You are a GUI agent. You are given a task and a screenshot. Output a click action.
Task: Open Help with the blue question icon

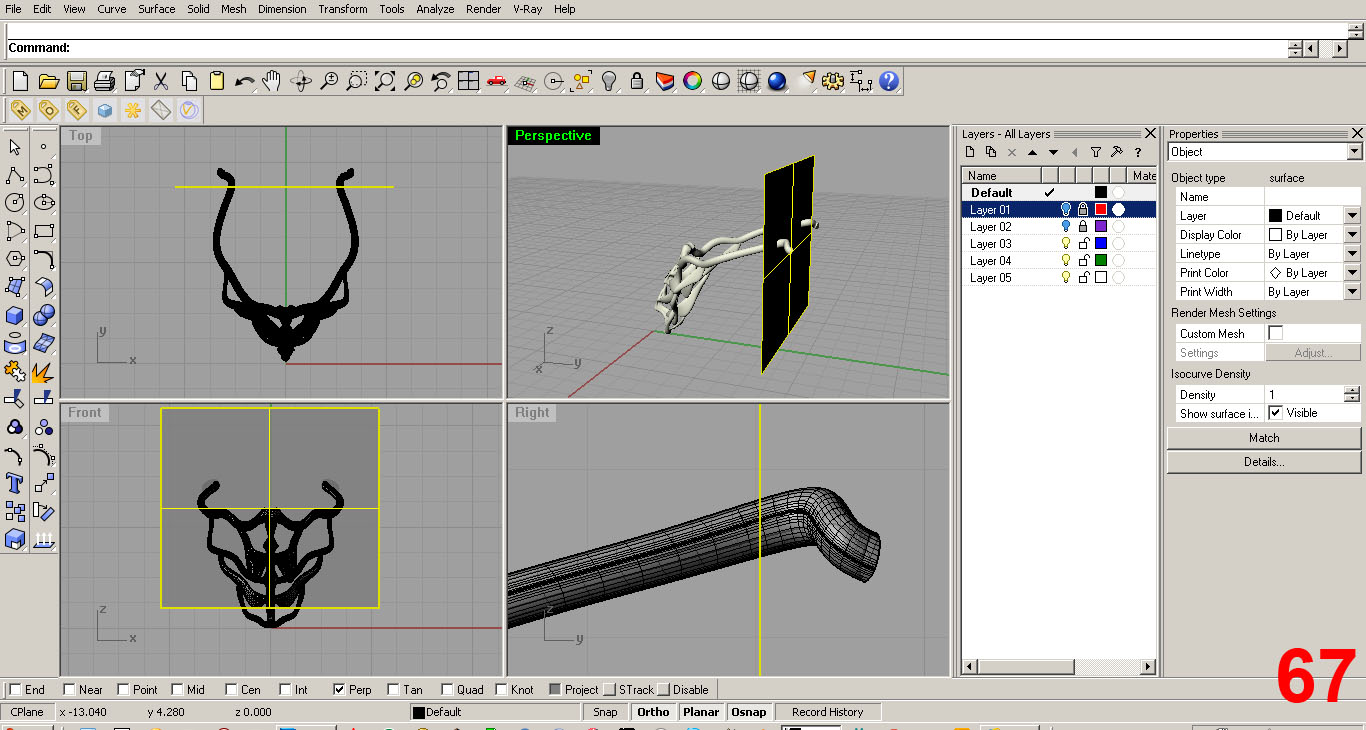click(x=889, y=81)
